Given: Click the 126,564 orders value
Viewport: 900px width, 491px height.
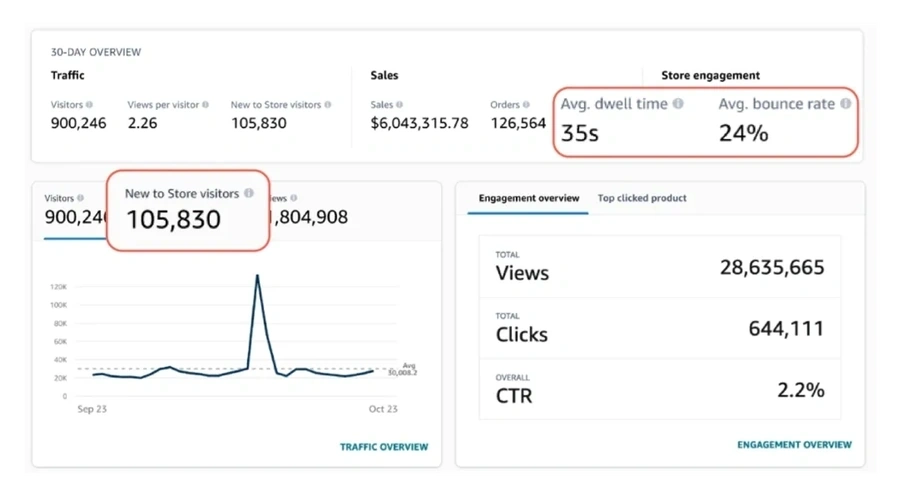Looking at the screenshot, I should pos(518,123).
